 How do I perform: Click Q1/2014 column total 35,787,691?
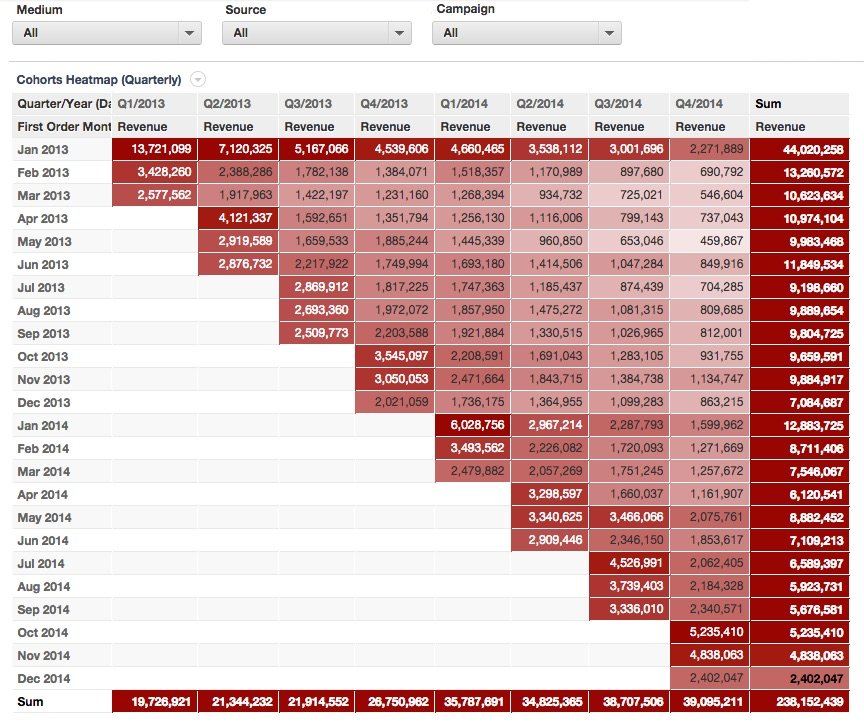[473, 702]
